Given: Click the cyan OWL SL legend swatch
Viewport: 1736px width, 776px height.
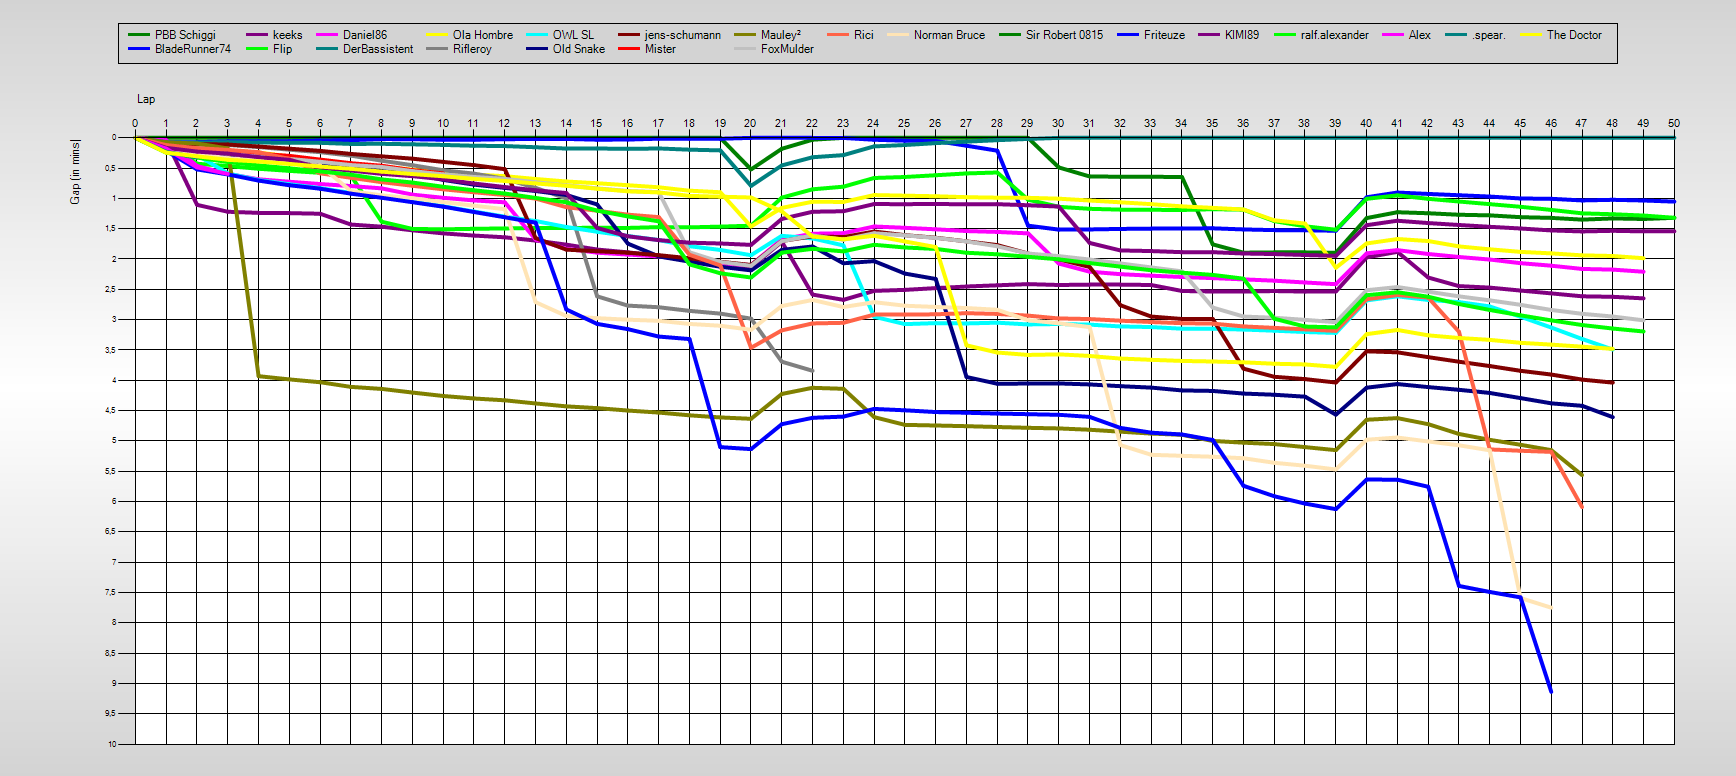Looking at the screenshot, I should click(537, 35).
